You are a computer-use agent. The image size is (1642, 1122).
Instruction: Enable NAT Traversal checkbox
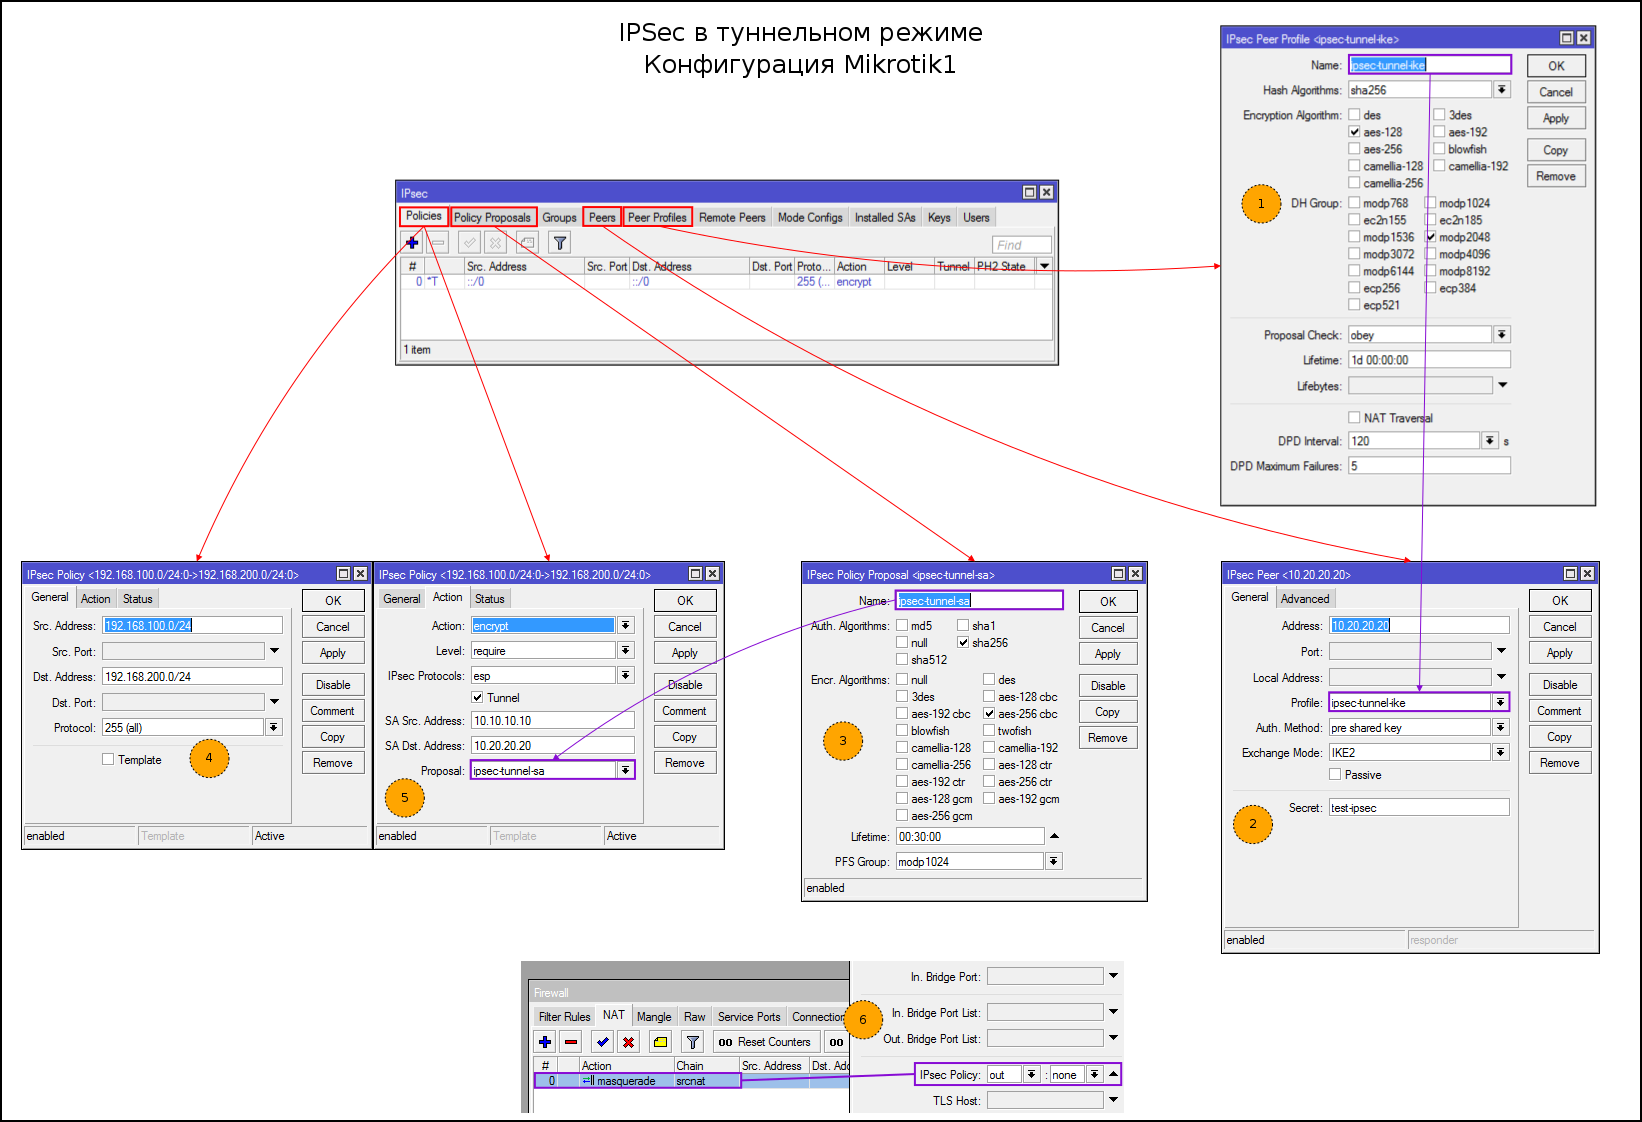pos(1354,417)
